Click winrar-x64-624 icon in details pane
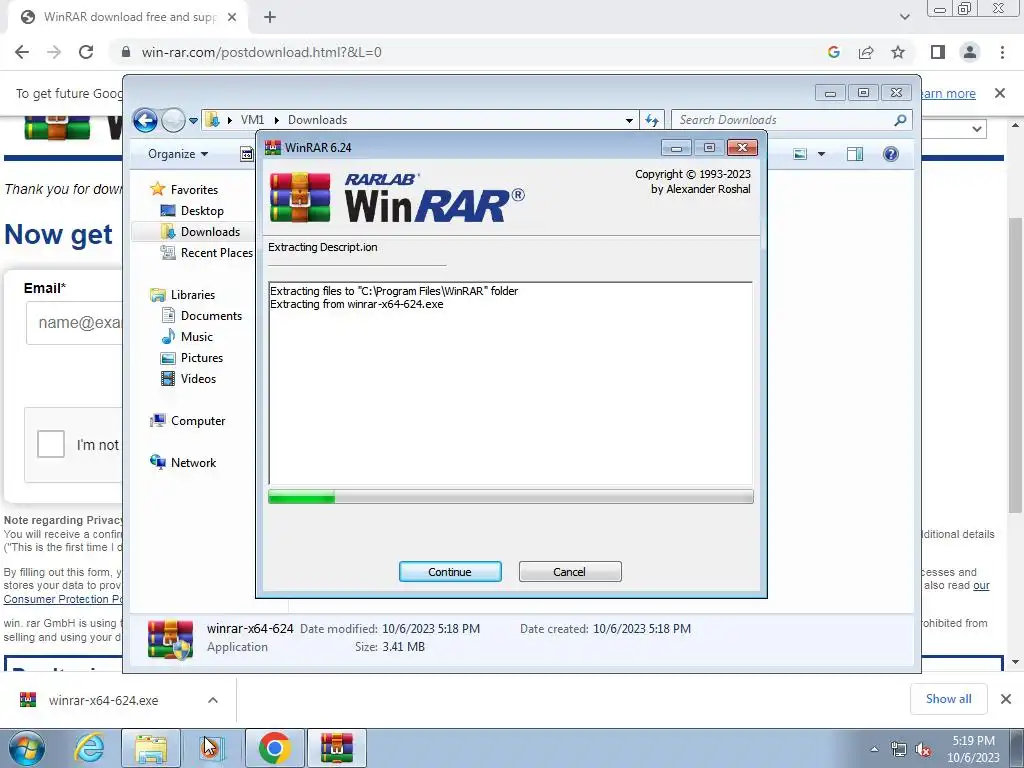The height and width of the screenshot is (768, 1024). (x=170, y=639)
